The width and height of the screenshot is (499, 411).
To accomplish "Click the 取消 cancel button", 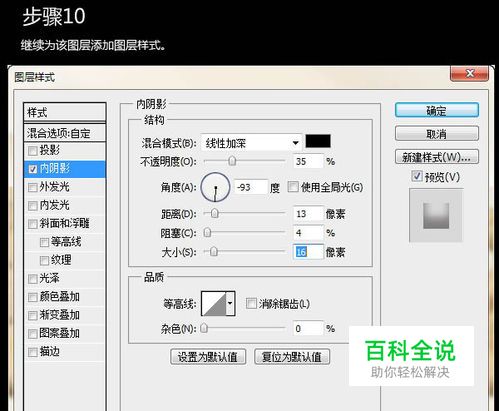I will 437,134.
